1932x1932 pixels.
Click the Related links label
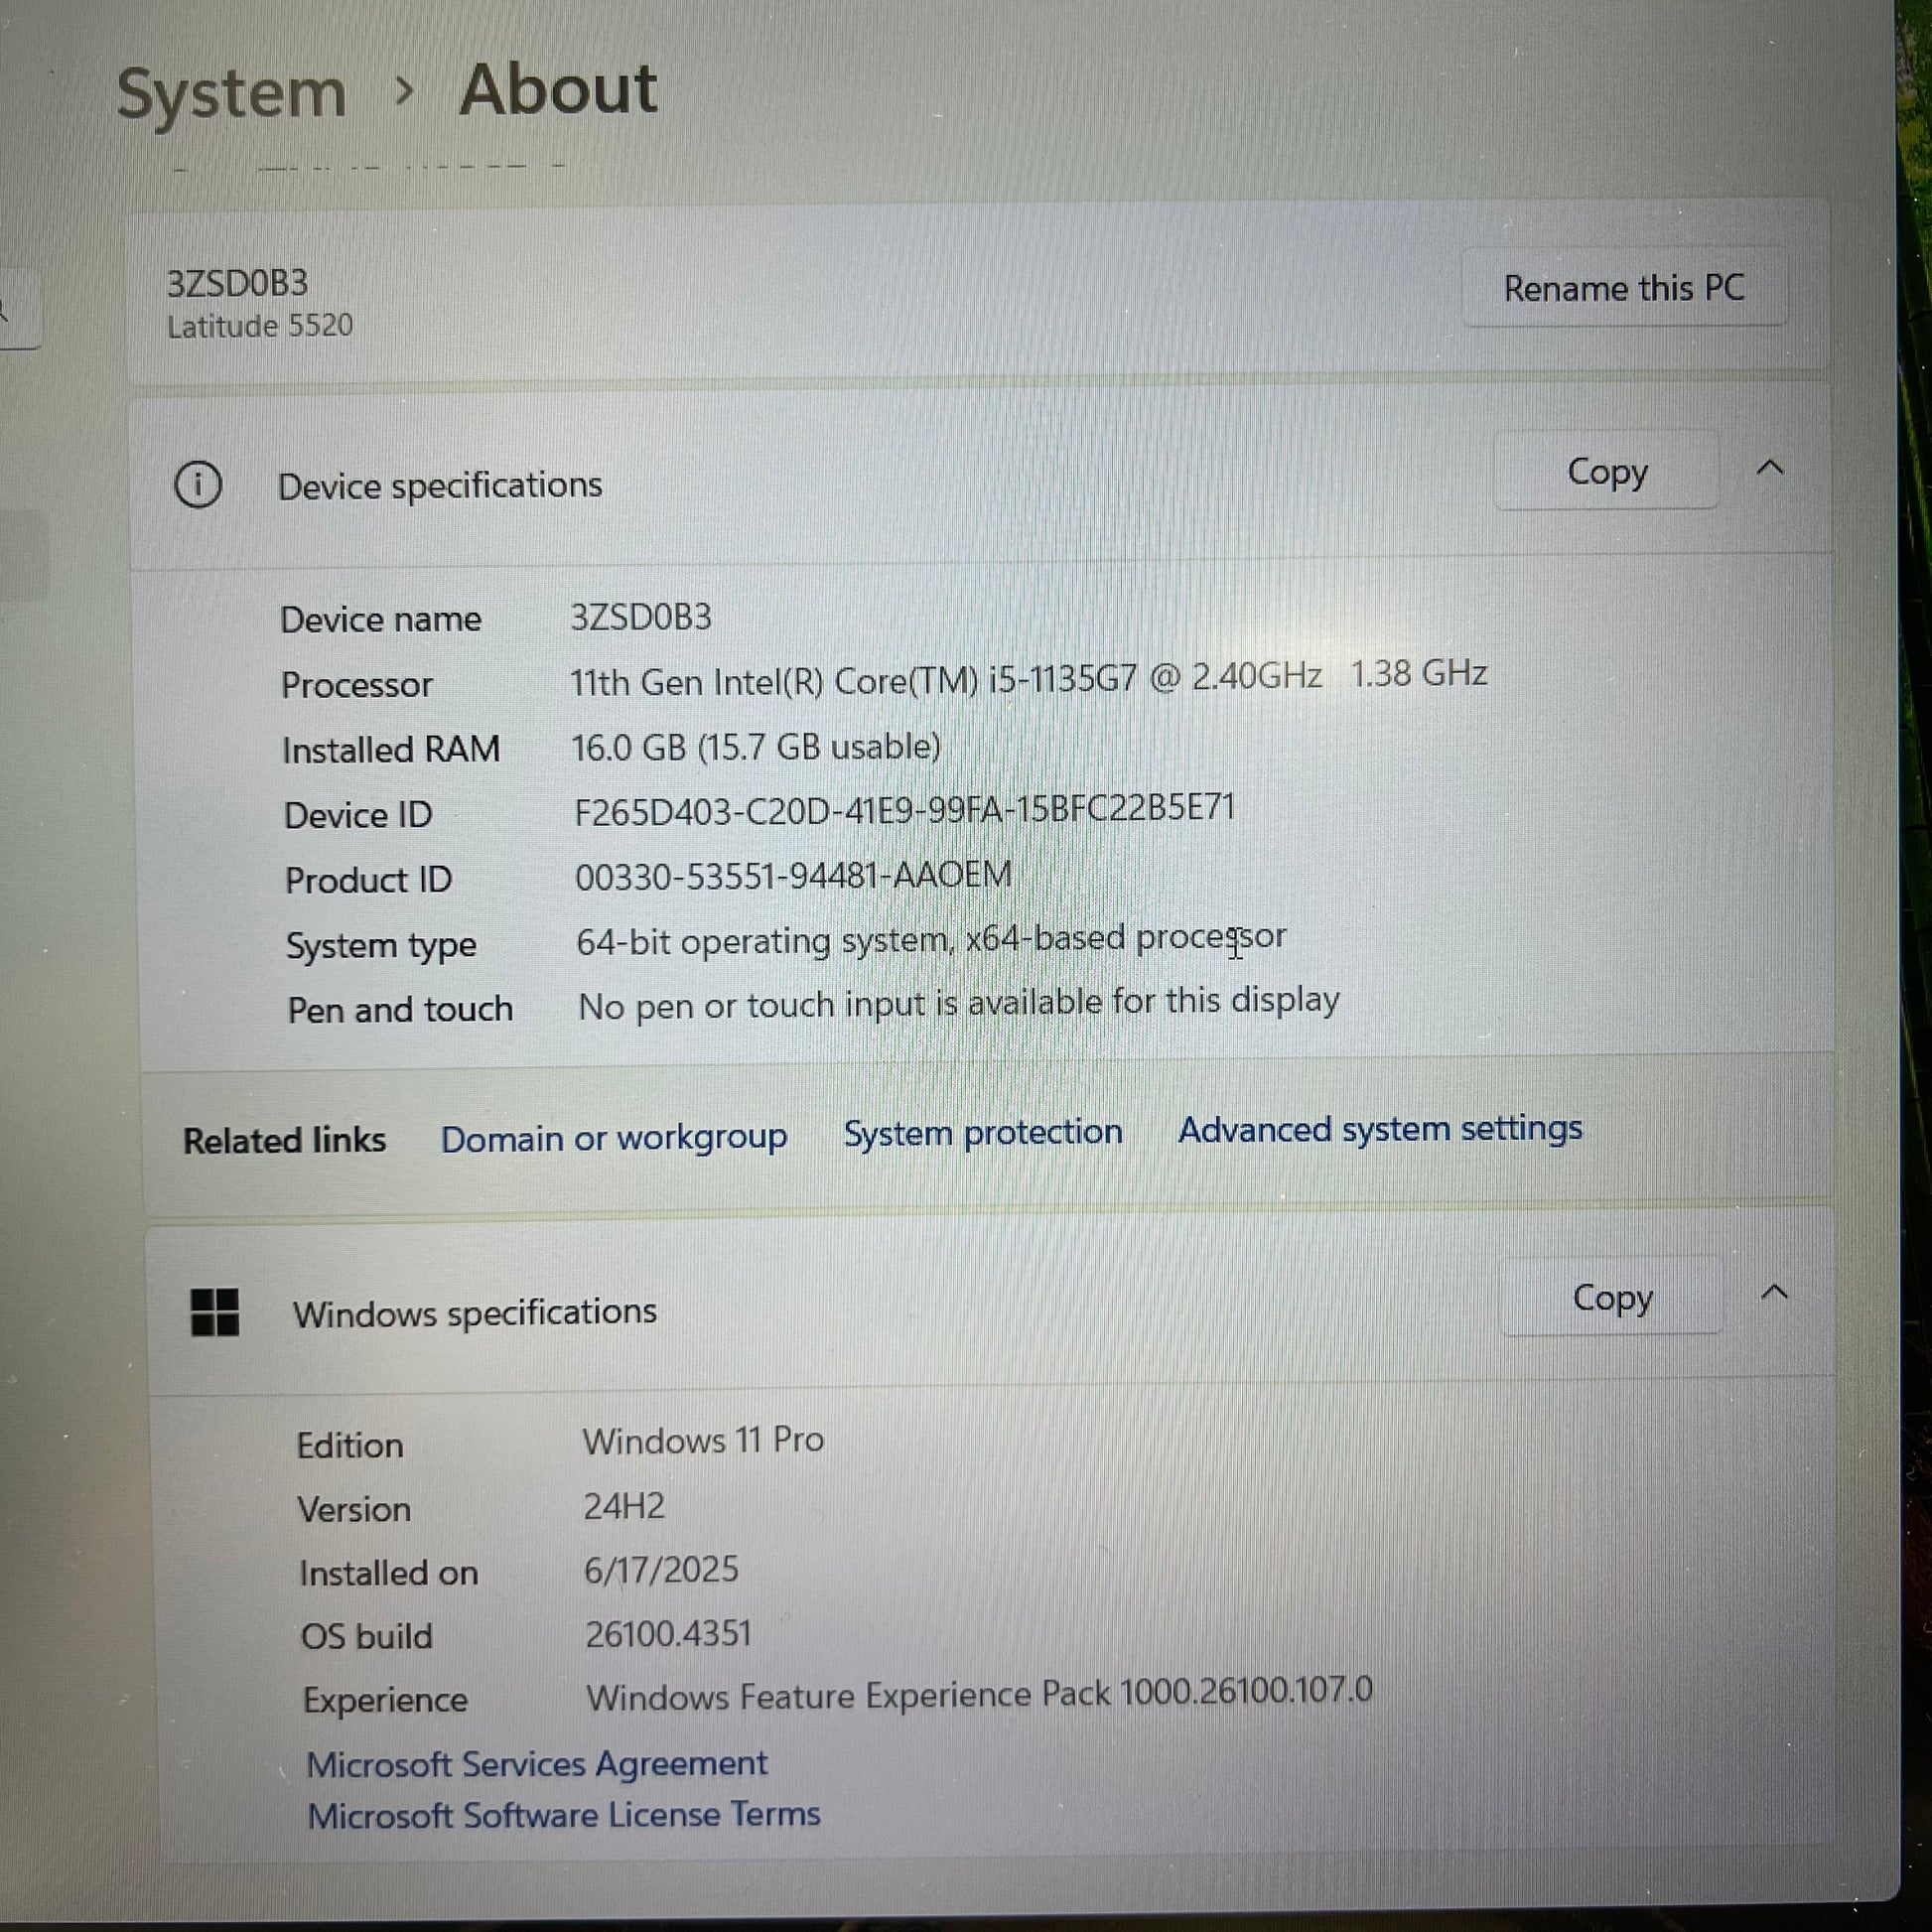(284, 1140)
